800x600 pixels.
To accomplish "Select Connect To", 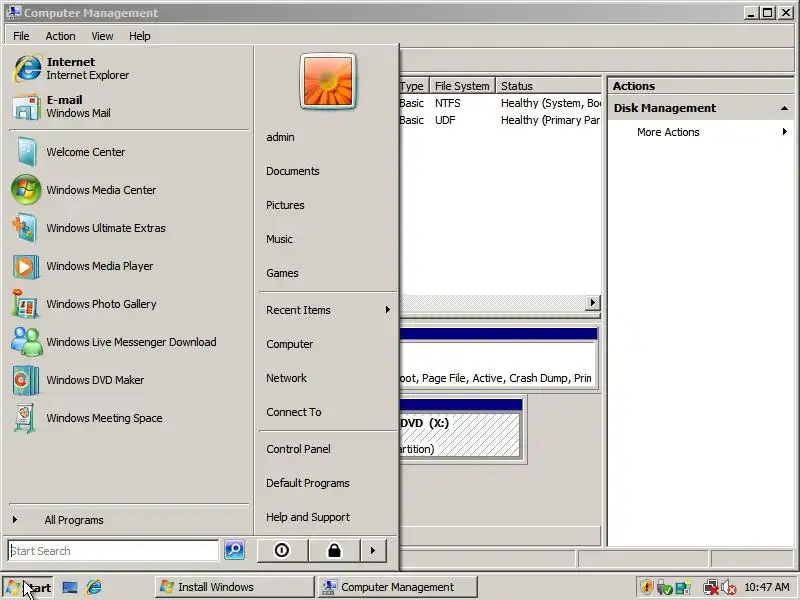I will [x=328, y=412].
